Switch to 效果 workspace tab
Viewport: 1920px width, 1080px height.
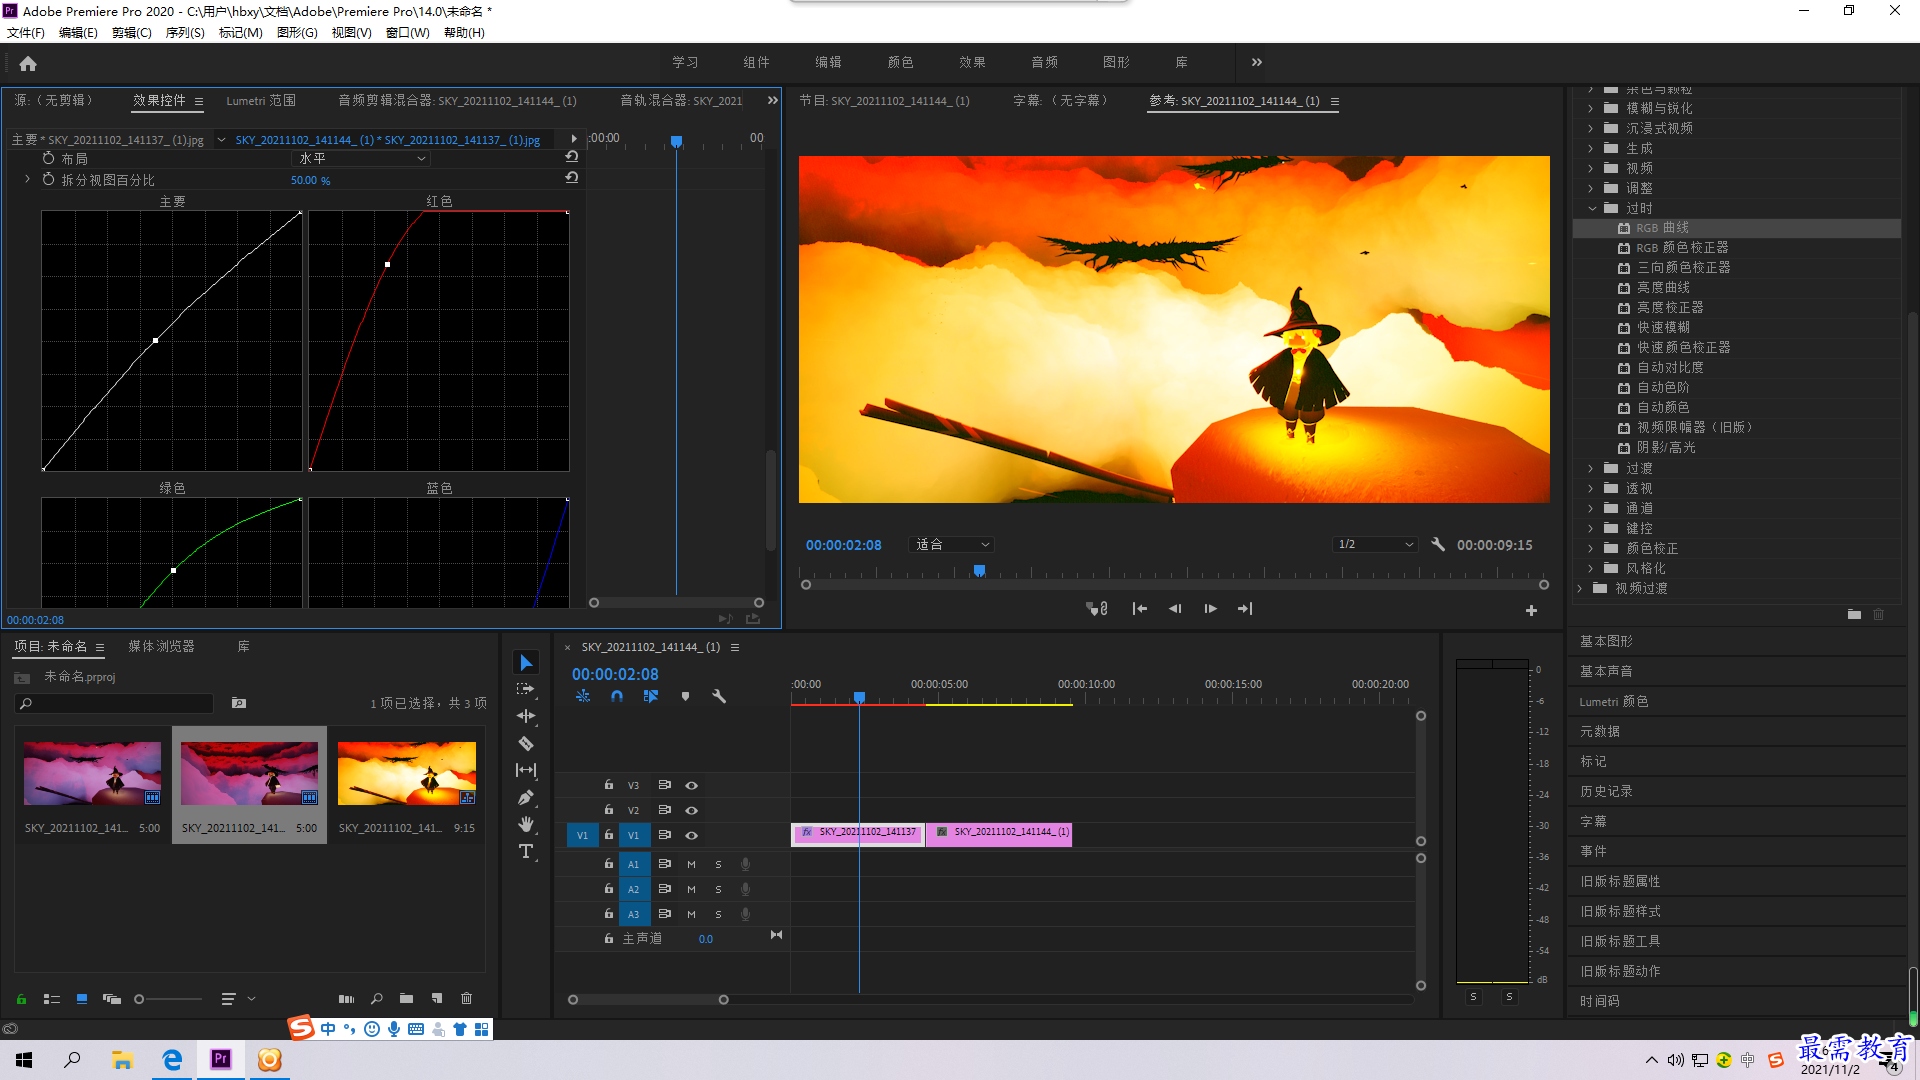[972, 62]
